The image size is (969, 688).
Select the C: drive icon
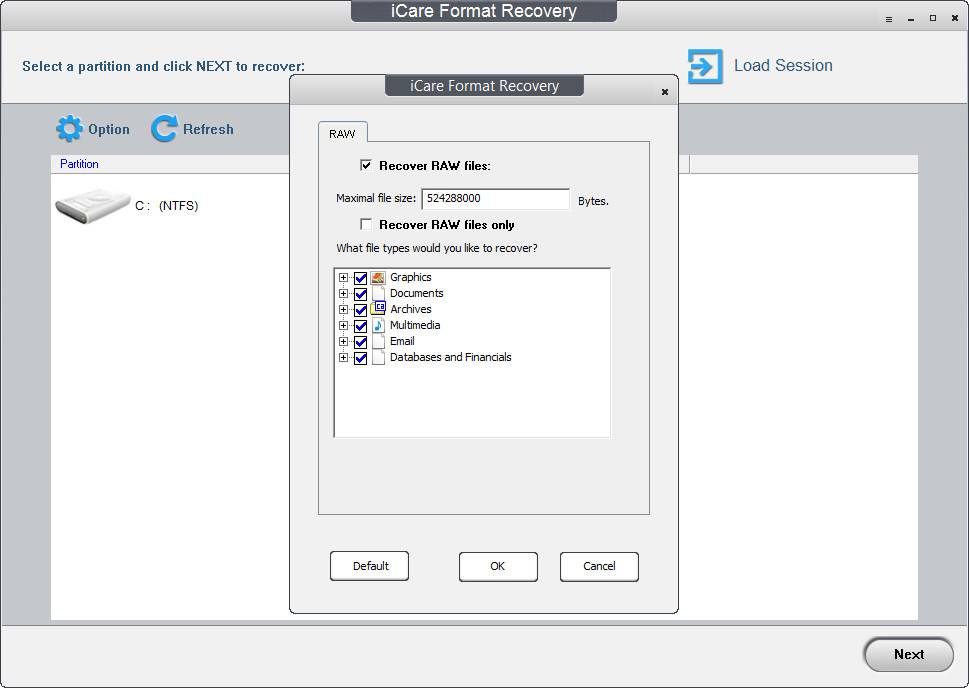click(93, 206)
